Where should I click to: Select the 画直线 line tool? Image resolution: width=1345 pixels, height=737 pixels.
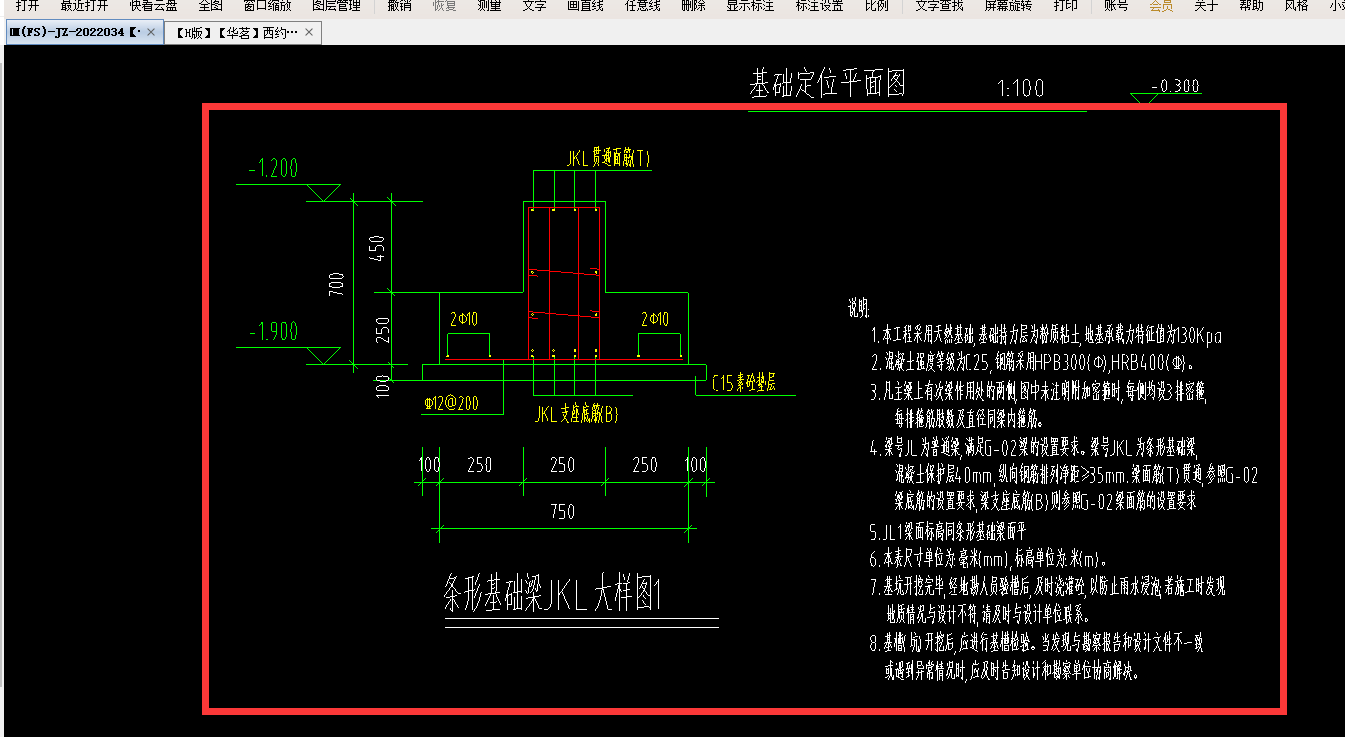(585, 6)
